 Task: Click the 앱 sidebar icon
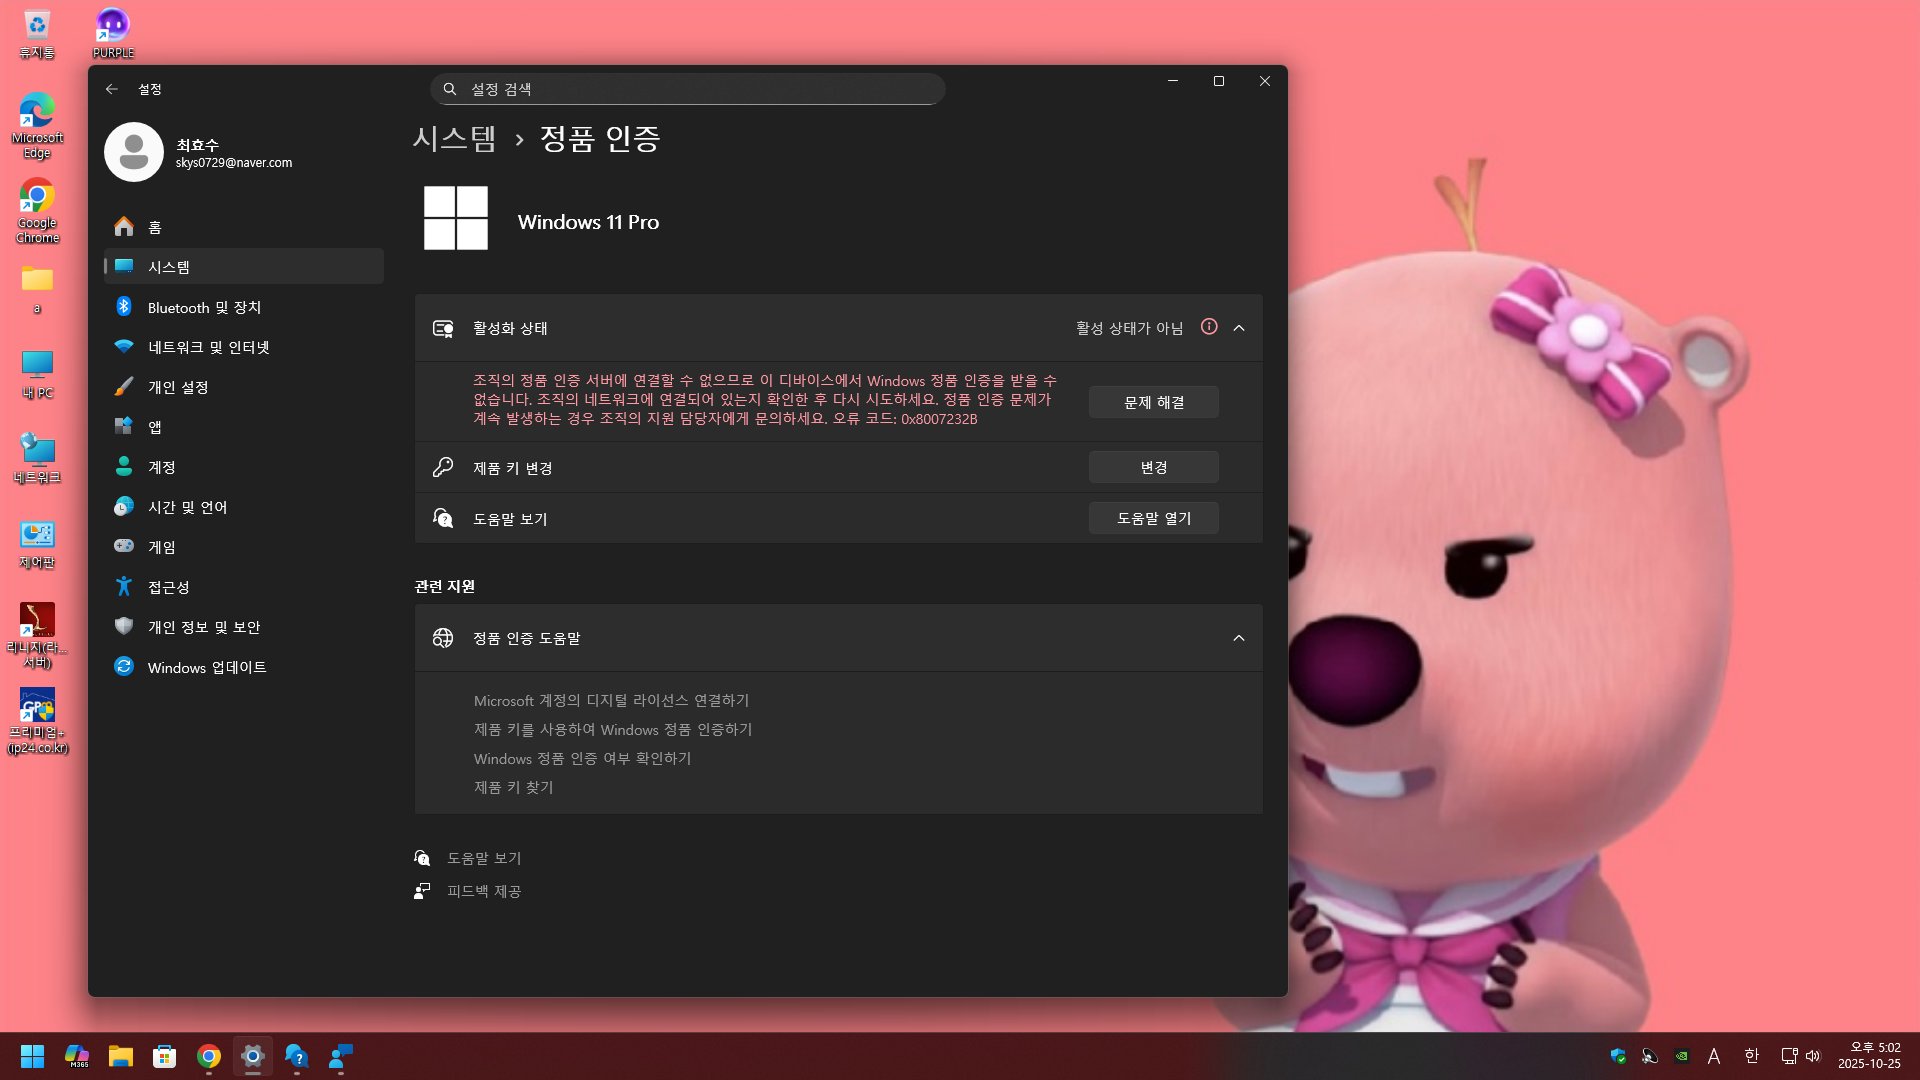124,427
